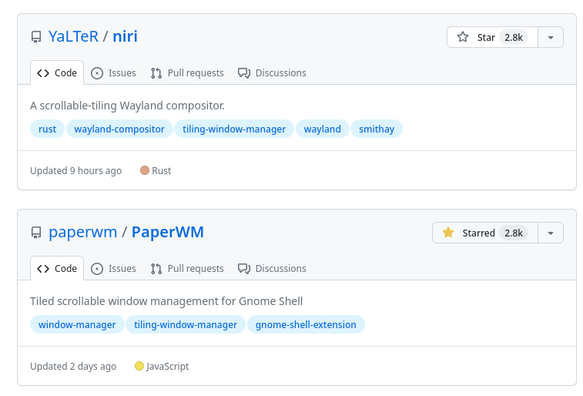Click the Issues circle icon in niri card

click(97, 73)
